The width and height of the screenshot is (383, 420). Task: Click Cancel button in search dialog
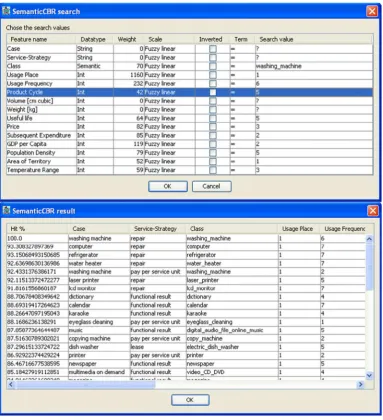click(x=211, y=186)
